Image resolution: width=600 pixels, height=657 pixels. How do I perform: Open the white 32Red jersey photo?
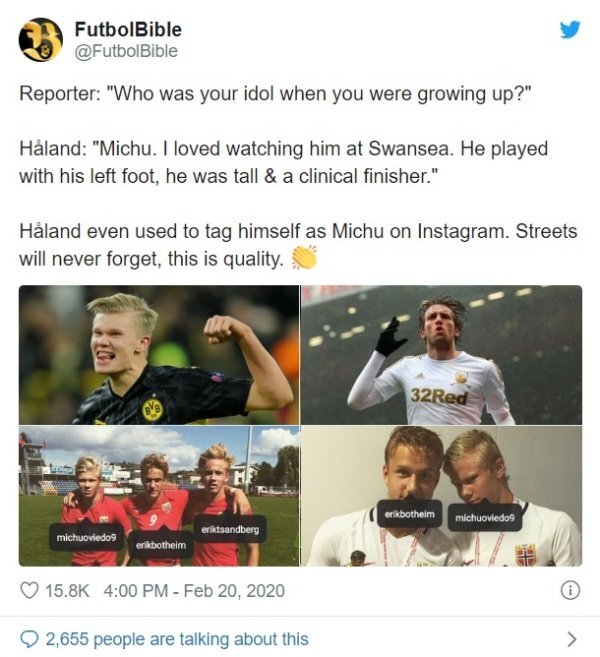(442, 355)
